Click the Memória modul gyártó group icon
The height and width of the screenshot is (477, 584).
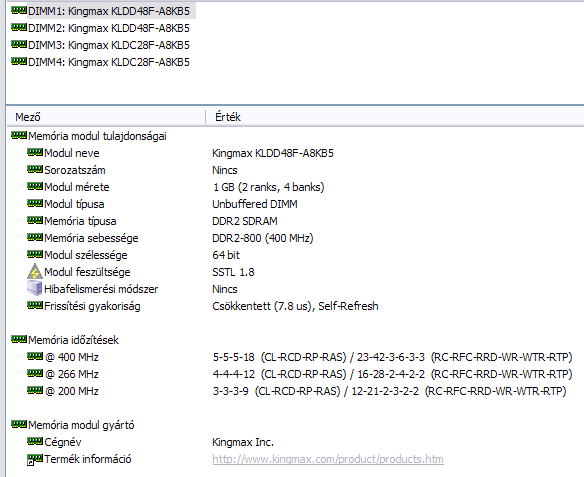tap(19, 424)
